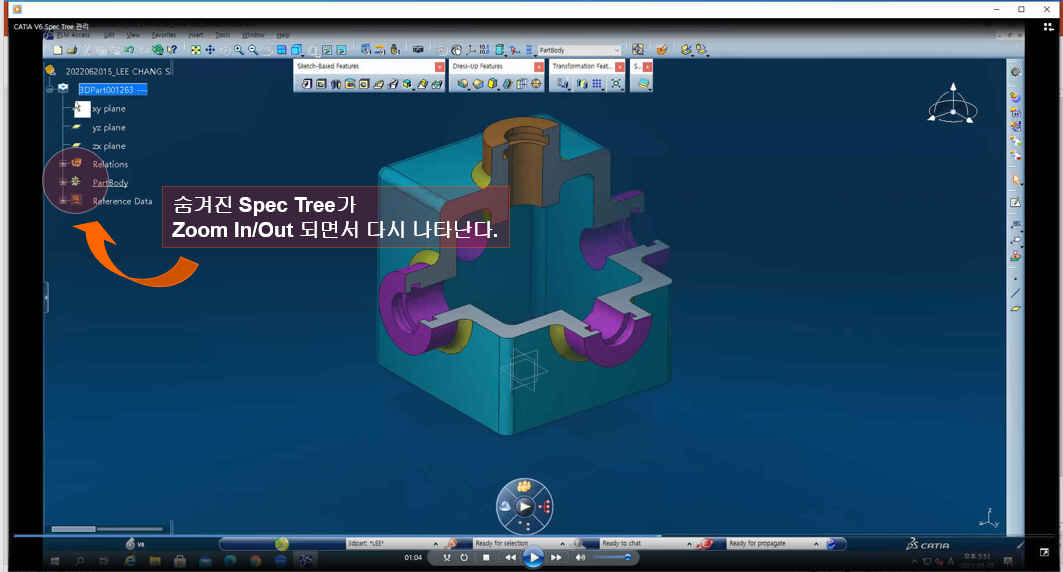This screenshot has width=1063, height=572.
Task: Expand the PartBody node in spec tree
Action: [63, 183]
